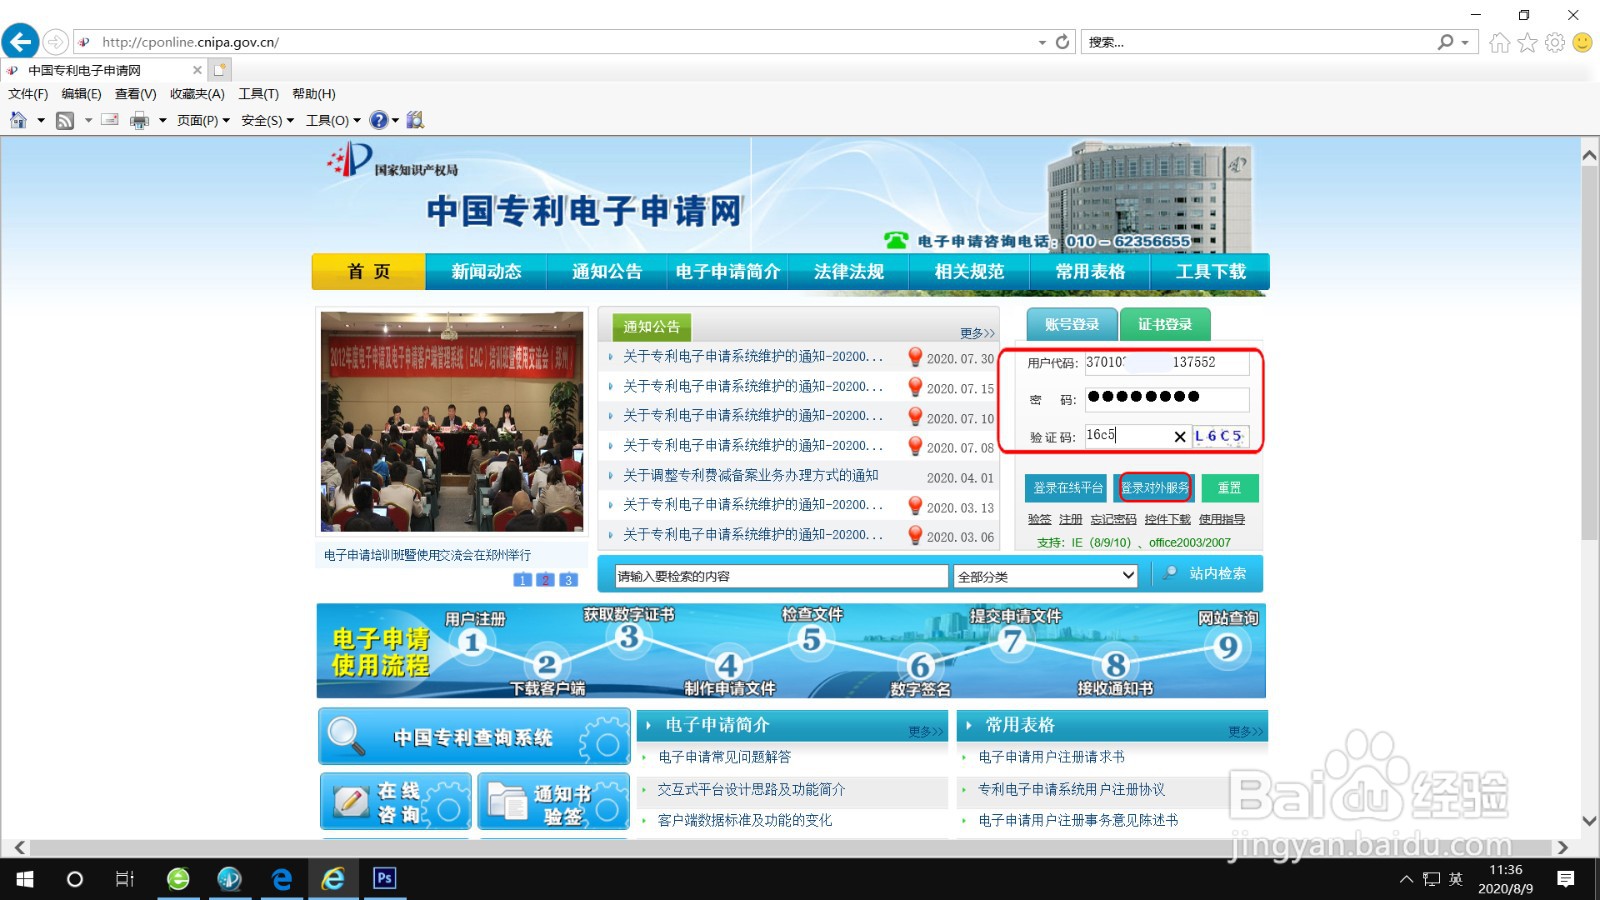Open 关于调整专利费减备案业务办理方式的通知 notice
Viewport: 1600px width, 900px height.
point(750,475)
